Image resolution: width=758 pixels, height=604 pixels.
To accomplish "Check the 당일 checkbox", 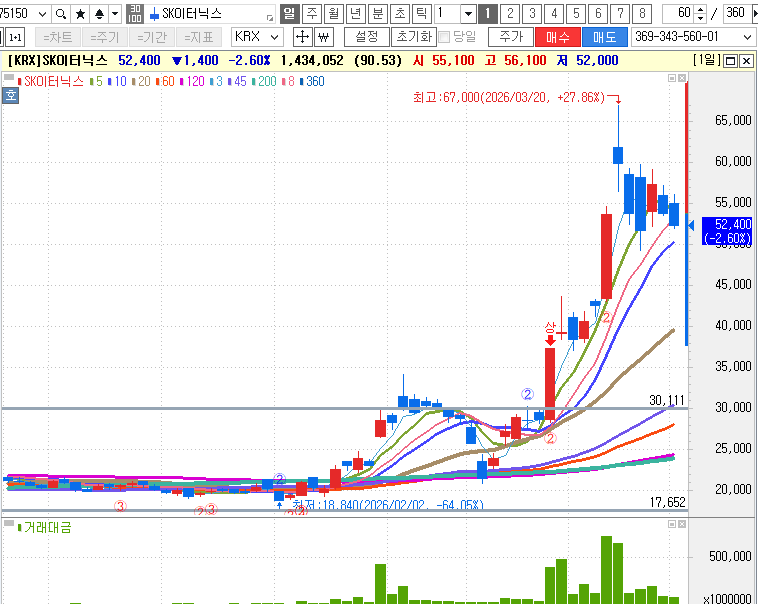I will pyautogui.click(x=444, y=37).
